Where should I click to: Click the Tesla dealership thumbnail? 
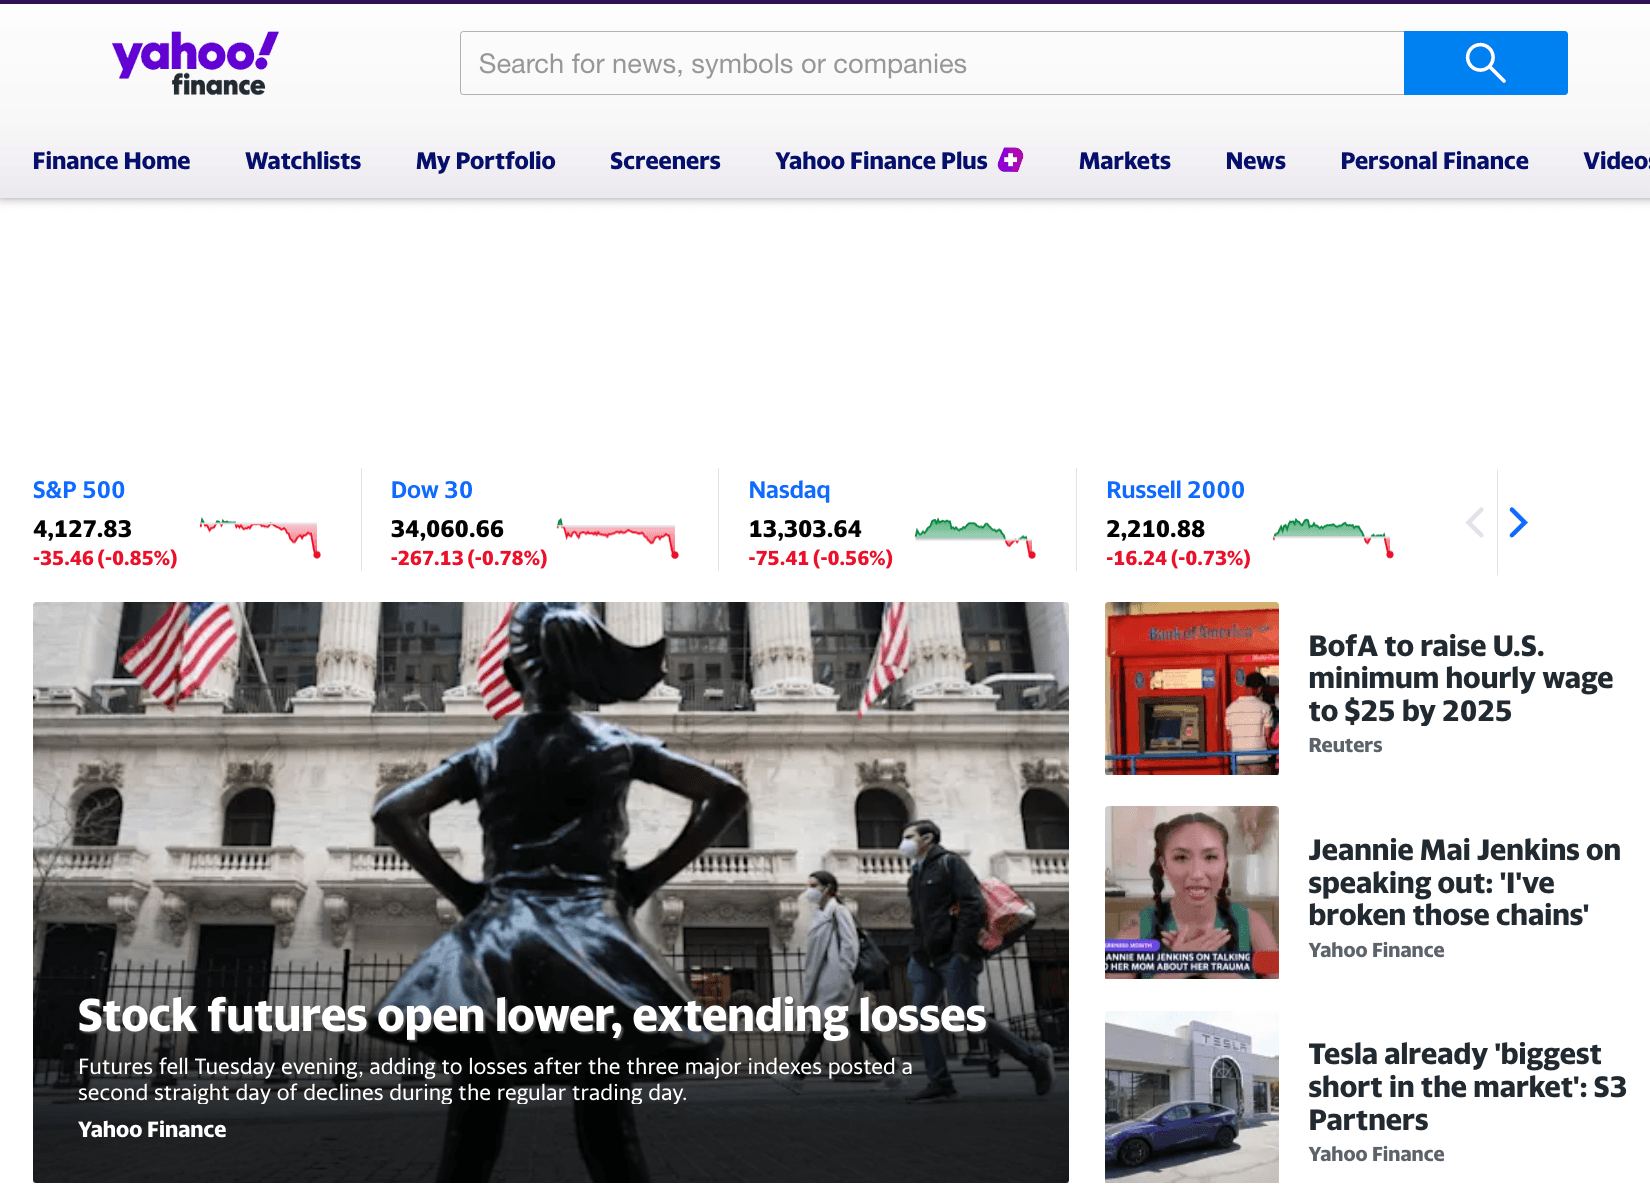[1192, 1097]
